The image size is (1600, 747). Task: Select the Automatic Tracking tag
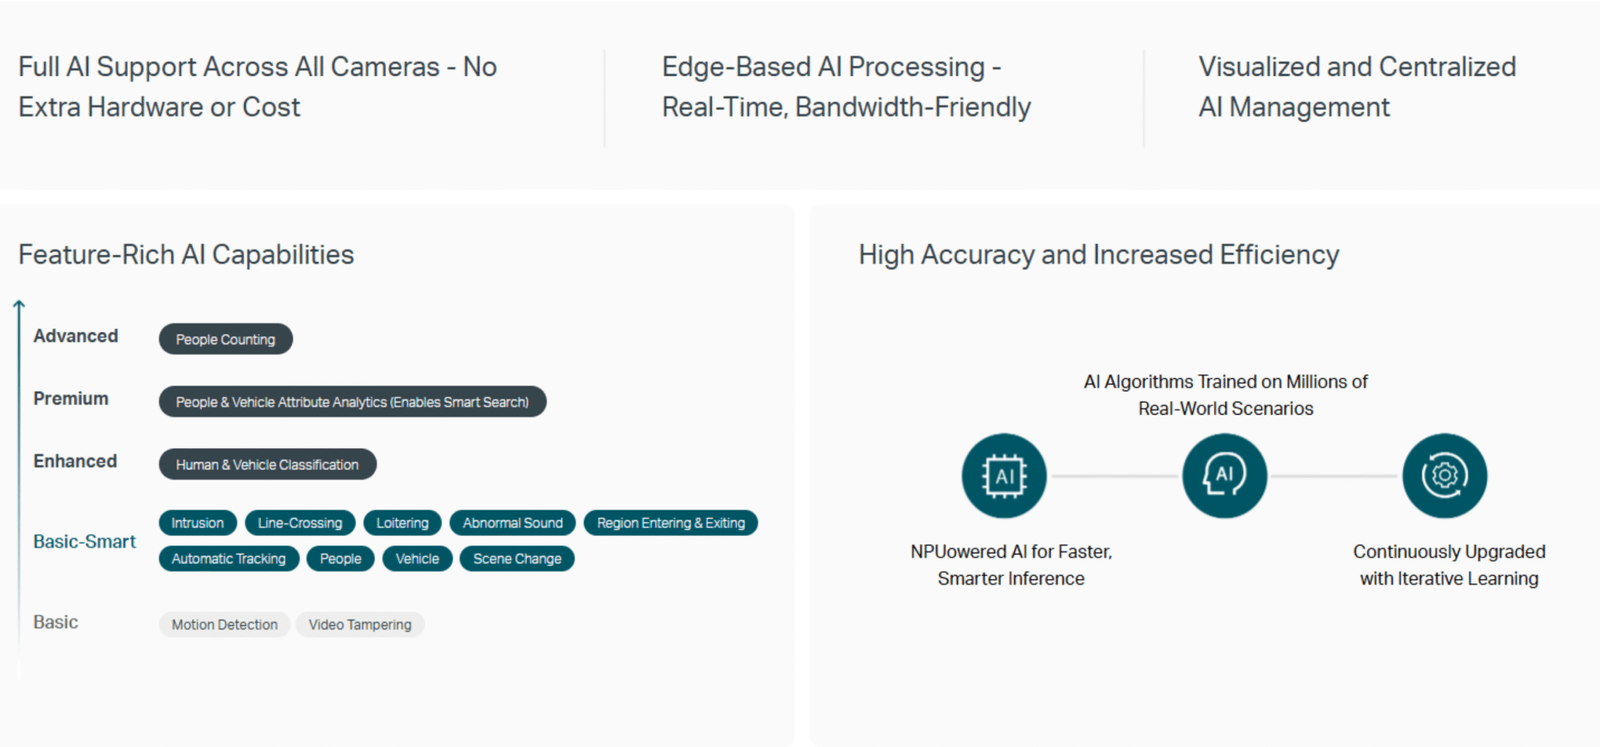[x=228, y=559]
